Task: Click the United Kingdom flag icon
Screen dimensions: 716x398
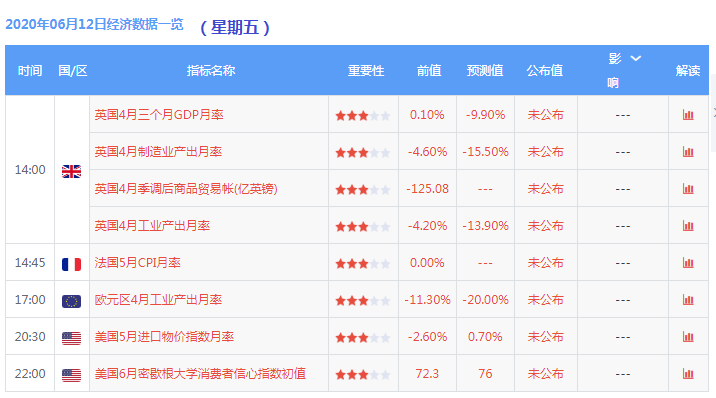Action: click(71, 171)
